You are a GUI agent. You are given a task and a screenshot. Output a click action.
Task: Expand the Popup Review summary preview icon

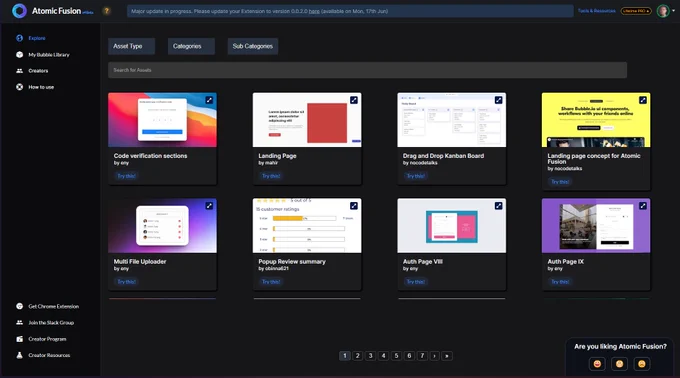tap(354, 206)
